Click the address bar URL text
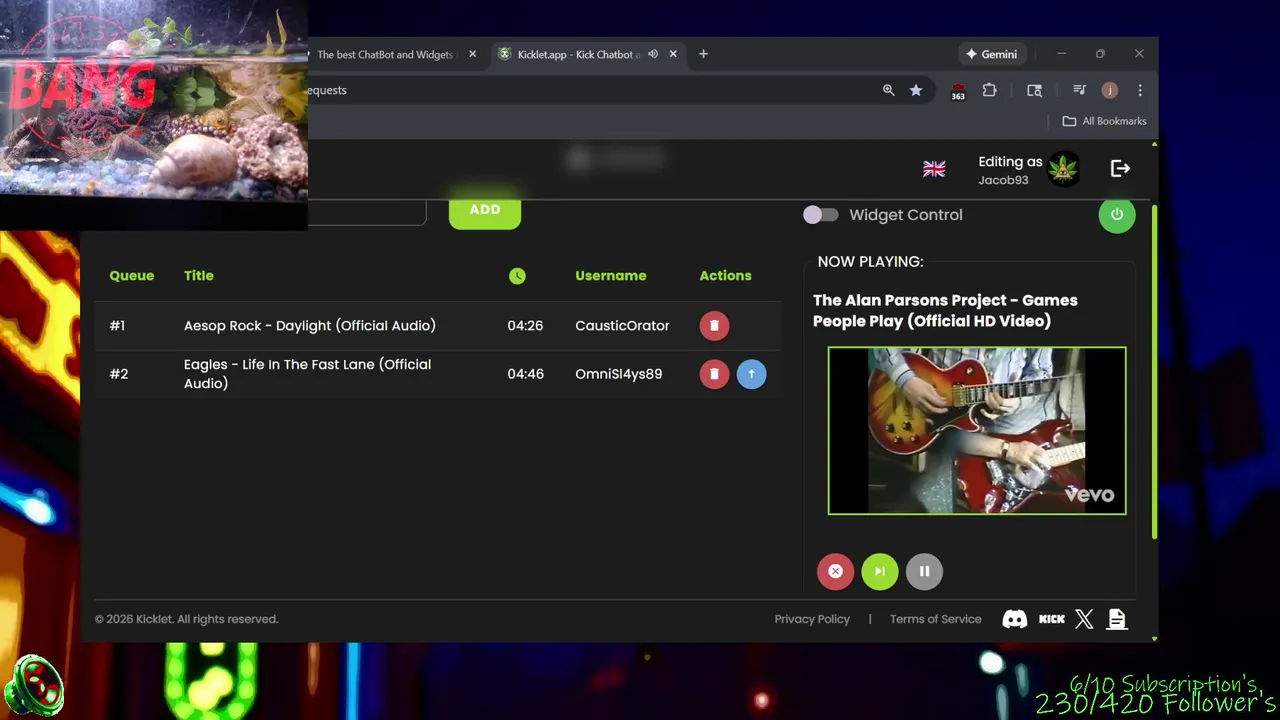The image size is (1280, 720). tap(327, 90)
